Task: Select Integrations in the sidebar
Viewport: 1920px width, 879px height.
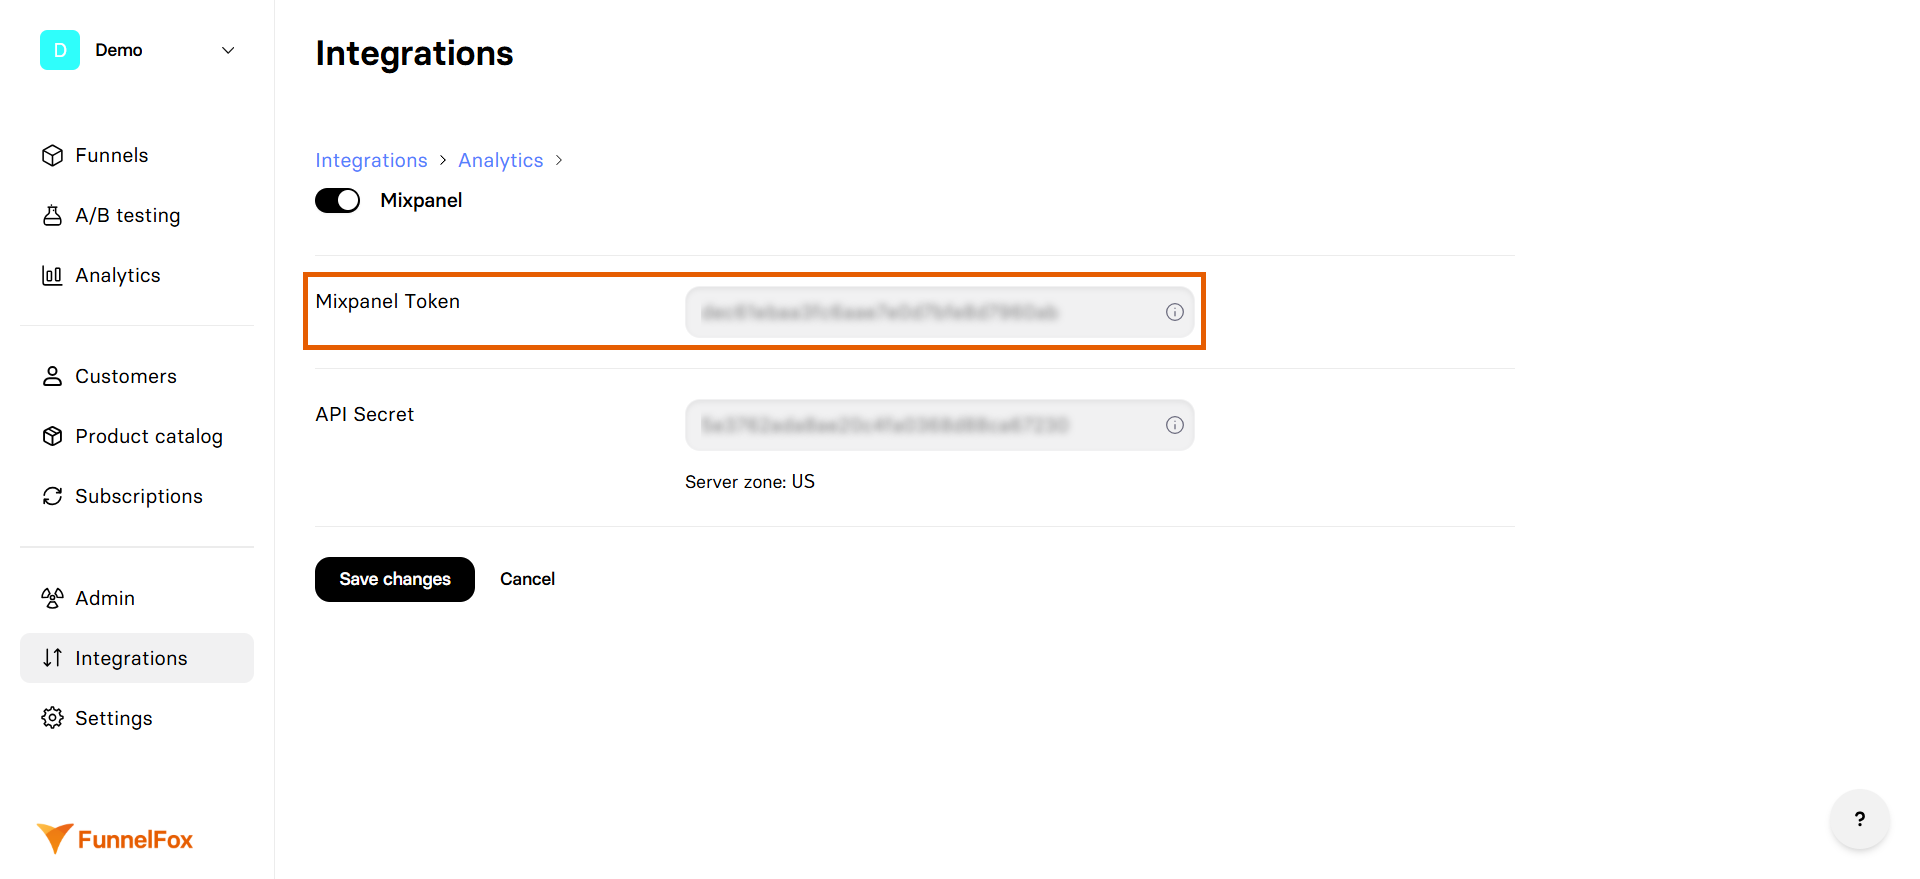Action: pos(137,658)
